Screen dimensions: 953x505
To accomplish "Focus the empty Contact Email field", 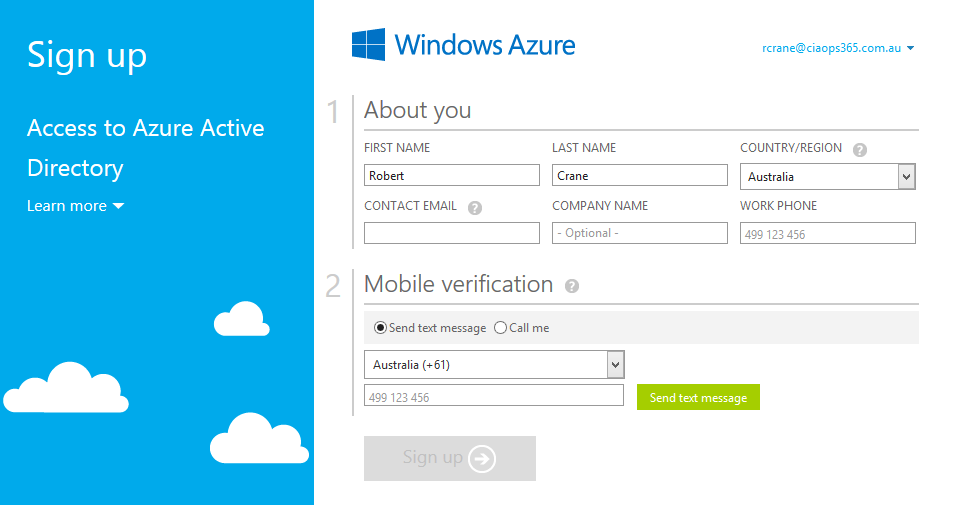I will (451, 233).
